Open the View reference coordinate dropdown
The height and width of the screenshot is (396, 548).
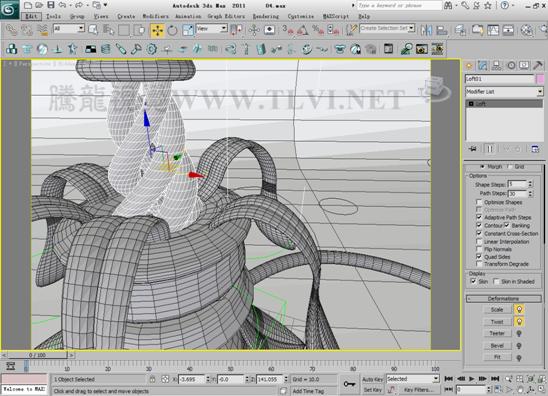pyautogui.click(x=211, y=29)
